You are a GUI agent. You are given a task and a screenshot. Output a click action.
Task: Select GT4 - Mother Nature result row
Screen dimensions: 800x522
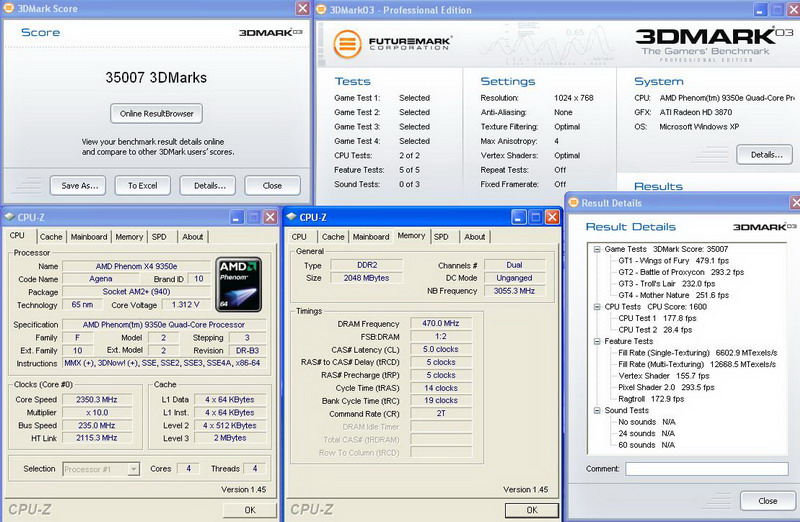[673, 295]
